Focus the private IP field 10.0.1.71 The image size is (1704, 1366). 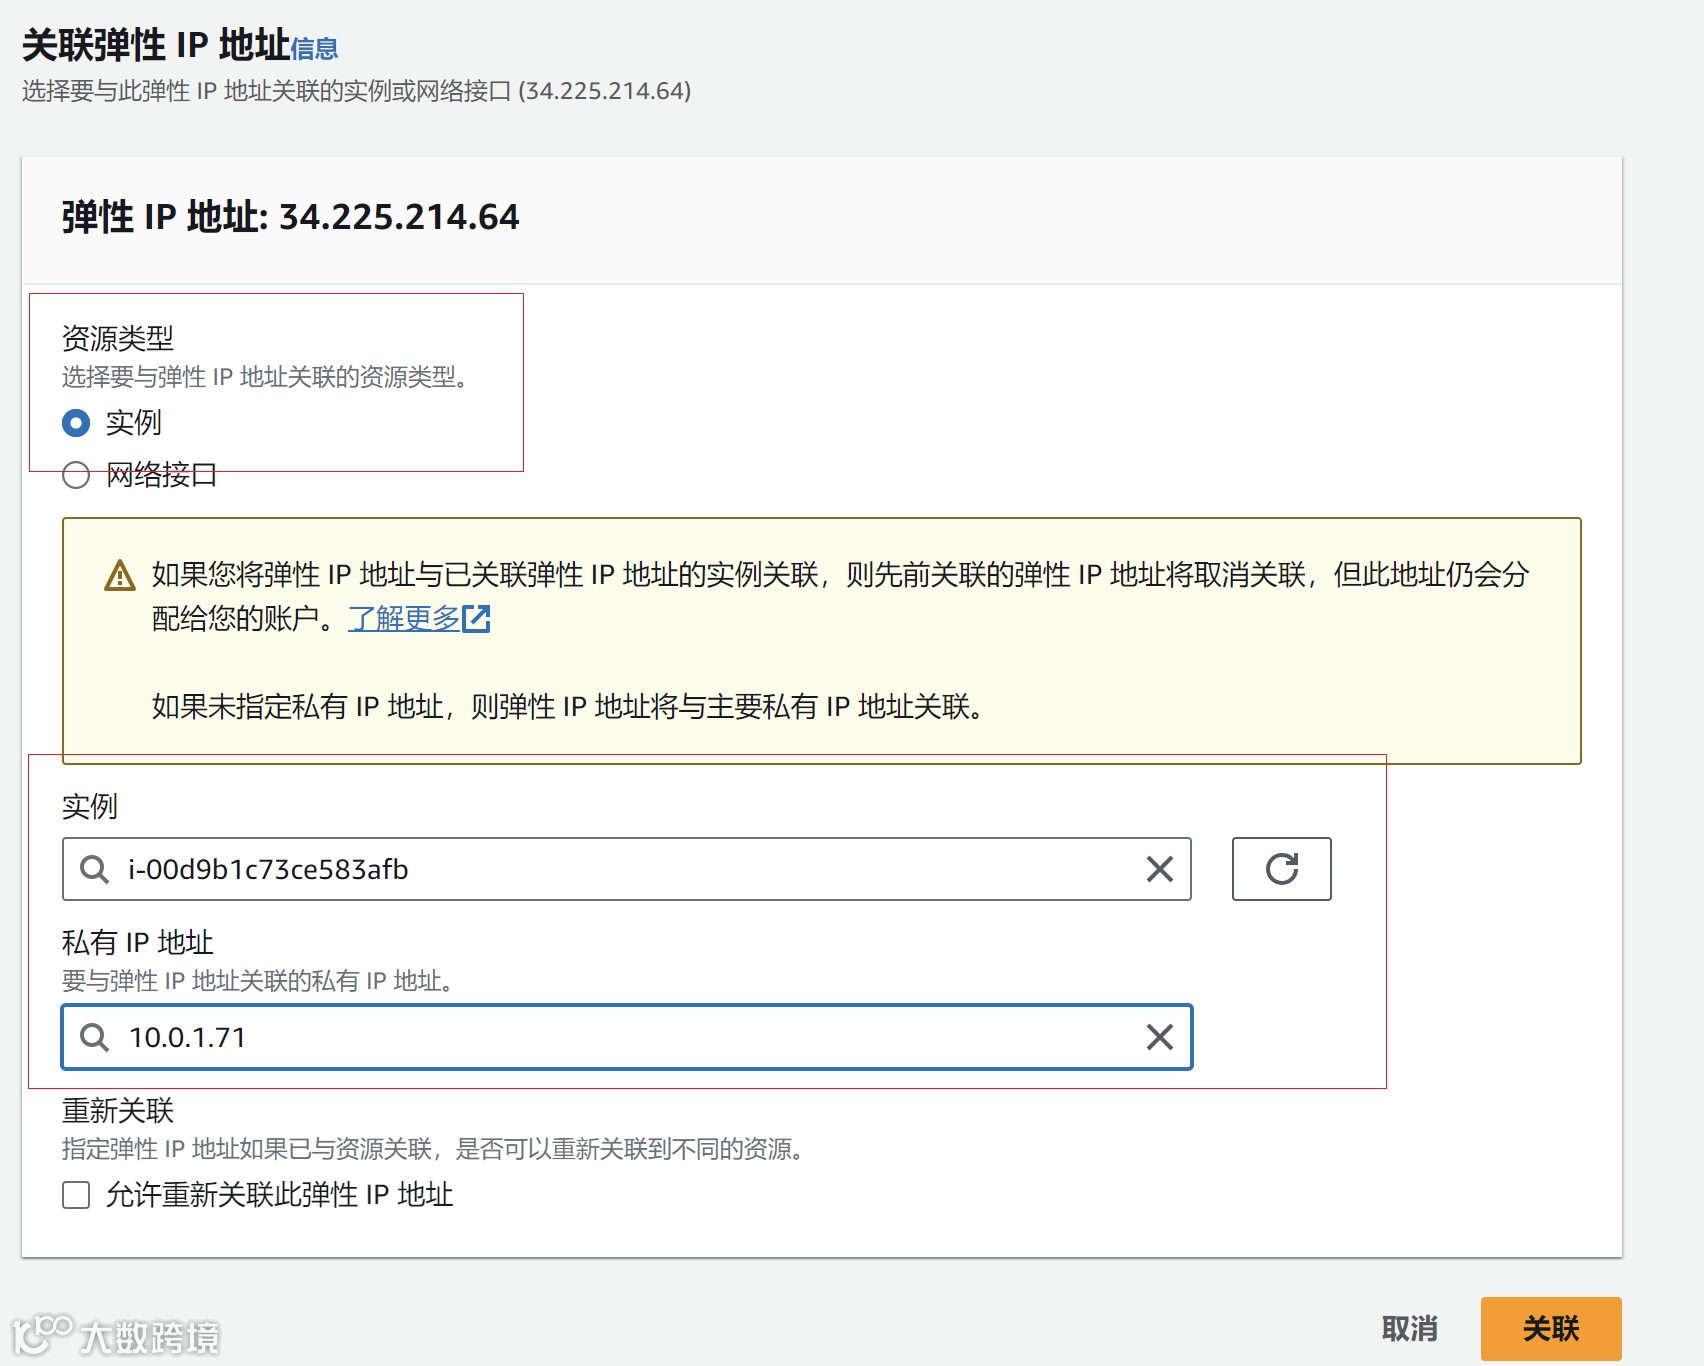click(x=627, y=1037)
